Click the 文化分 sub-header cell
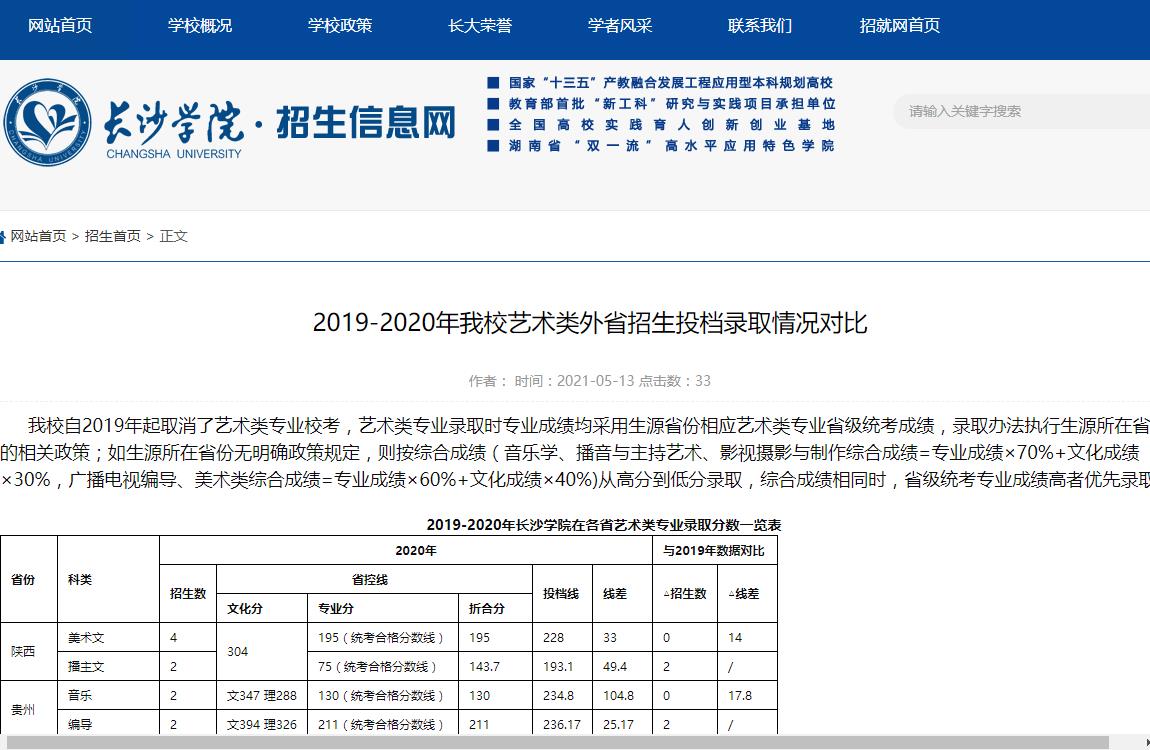The height and width of the screenshot is (750, 1150). 262,609
